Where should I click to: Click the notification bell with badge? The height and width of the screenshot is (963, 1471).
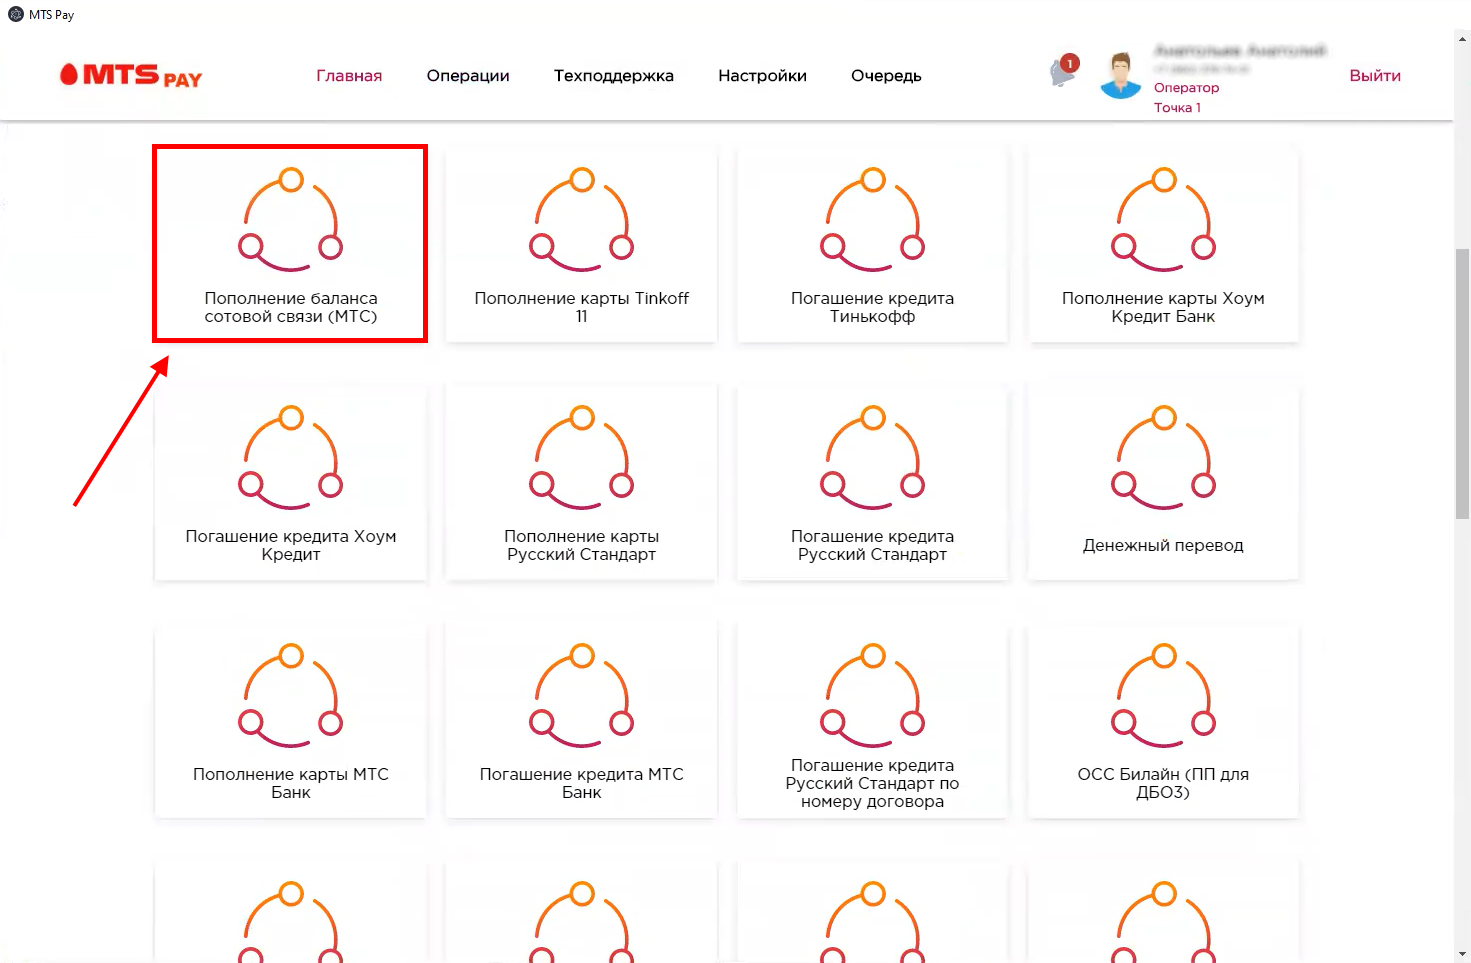click(x=1063, y=71)
